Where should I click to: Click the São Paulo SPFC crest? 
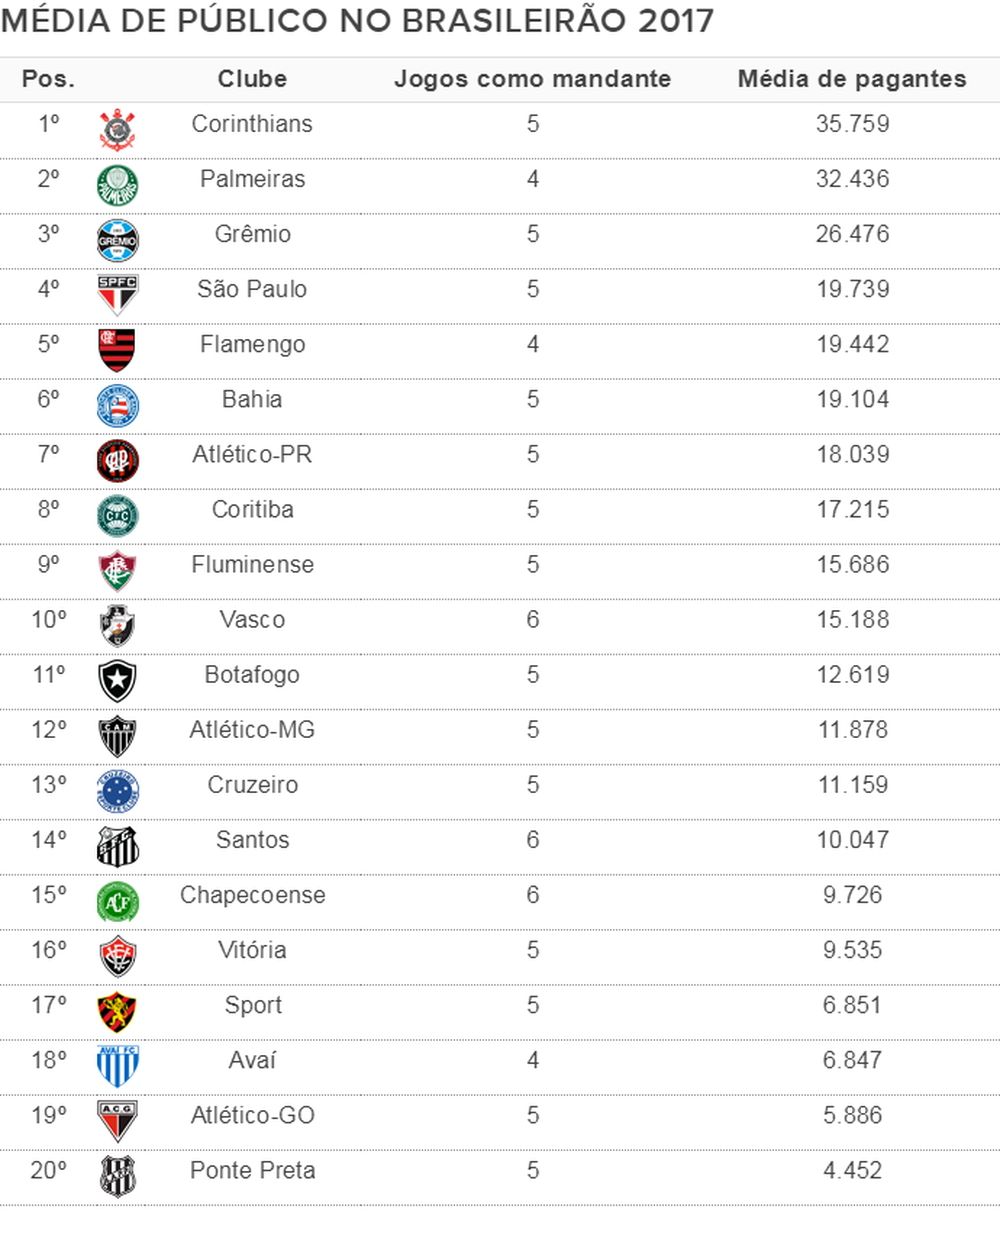click(118, 295)
